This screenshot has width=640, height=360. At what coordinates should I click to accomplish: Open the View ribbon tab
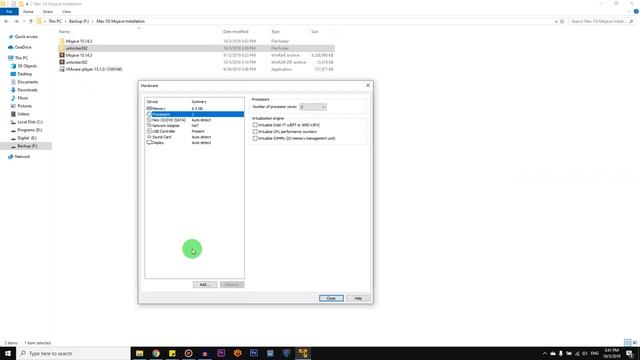click(66, 11)
